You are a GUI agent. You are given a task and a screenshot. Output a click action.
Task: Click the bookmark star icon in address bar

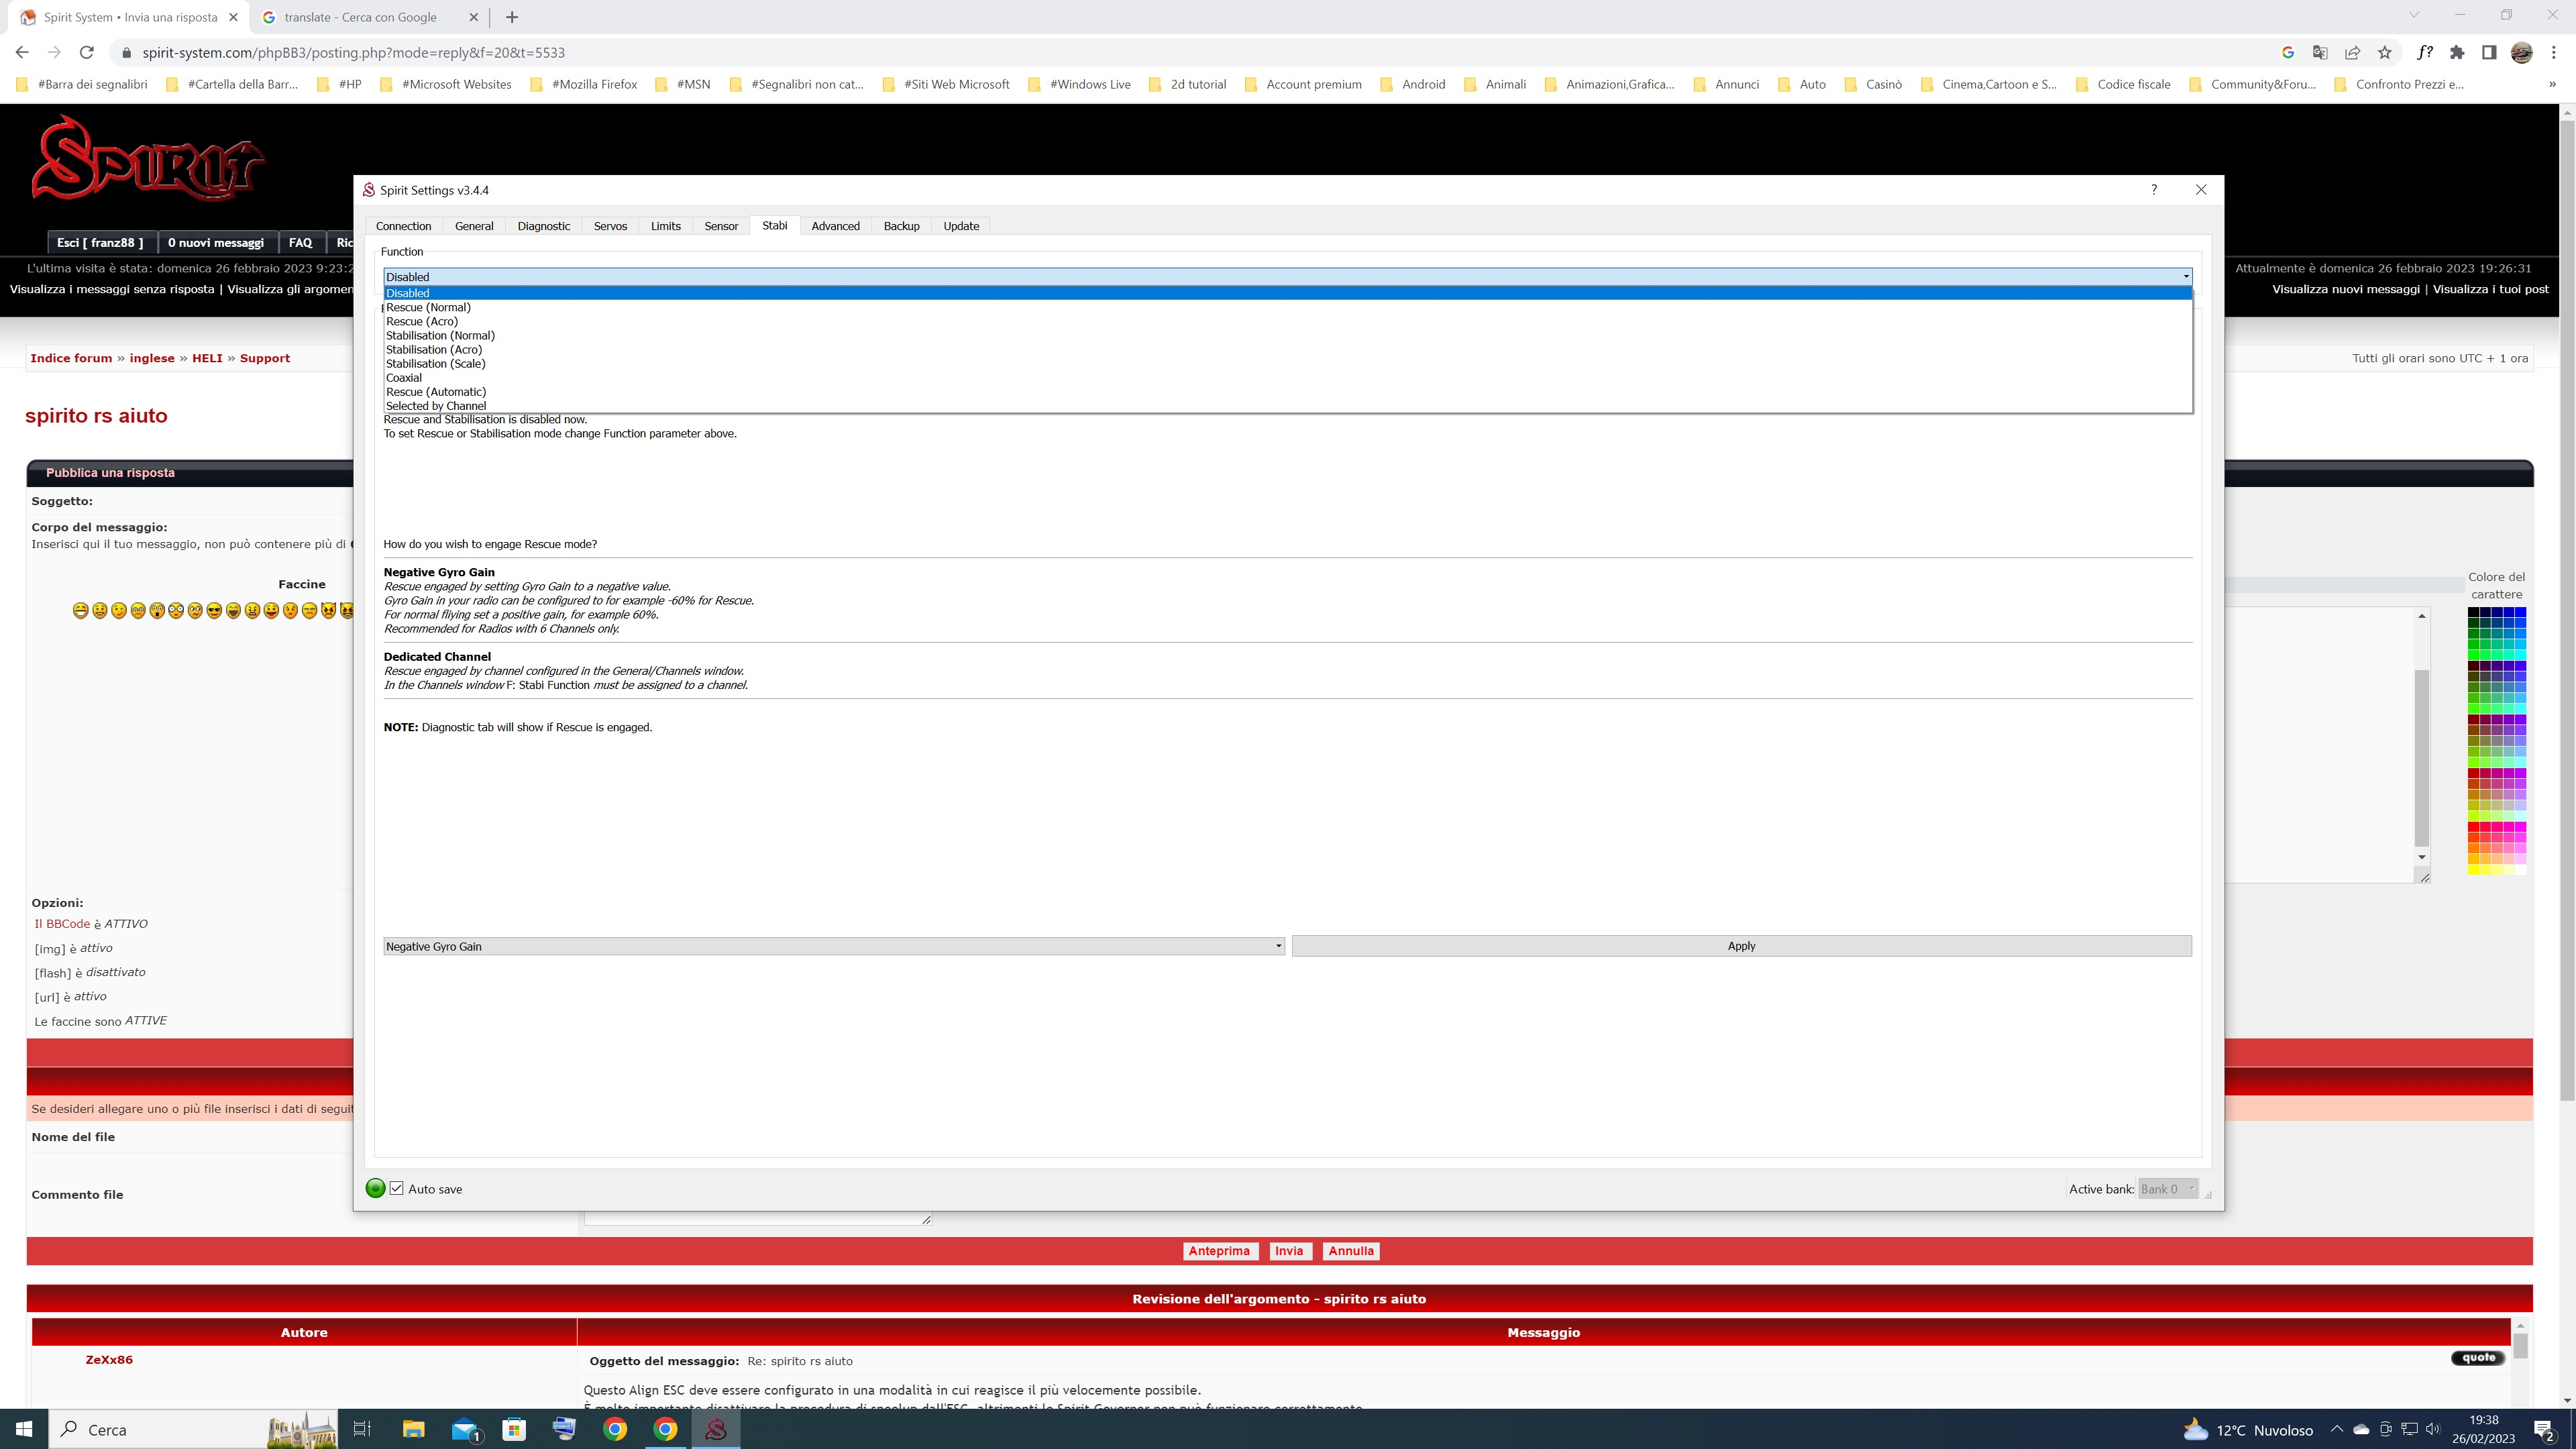[2385, 53]
